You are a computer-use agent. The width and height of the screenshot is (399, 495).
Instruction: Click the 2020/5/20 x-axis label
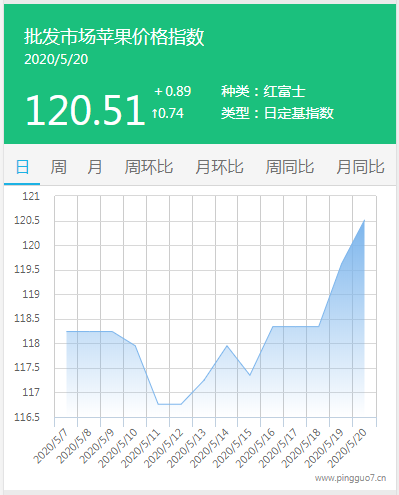(347, 448)
